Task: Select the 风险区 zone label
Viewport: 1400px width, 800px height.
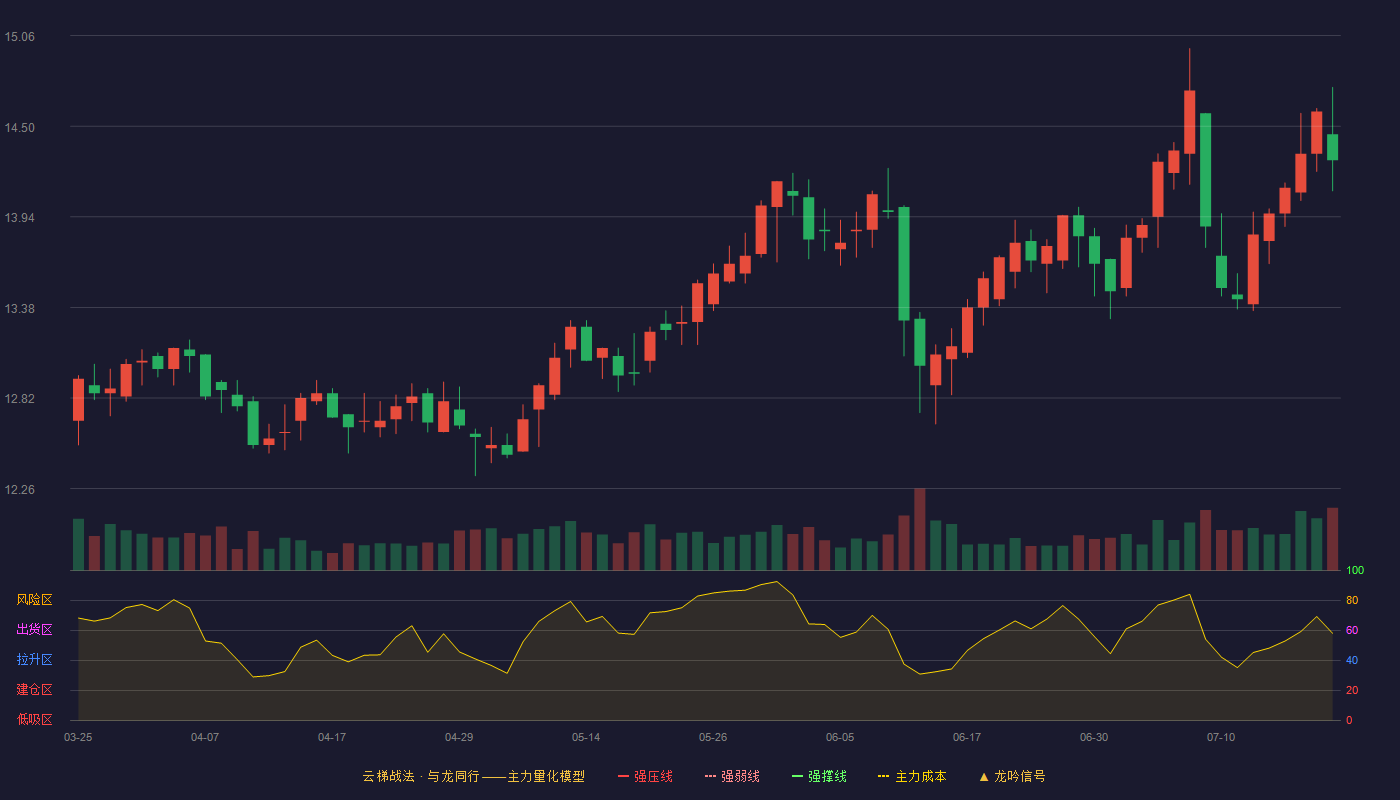Action: click(35, 600)
